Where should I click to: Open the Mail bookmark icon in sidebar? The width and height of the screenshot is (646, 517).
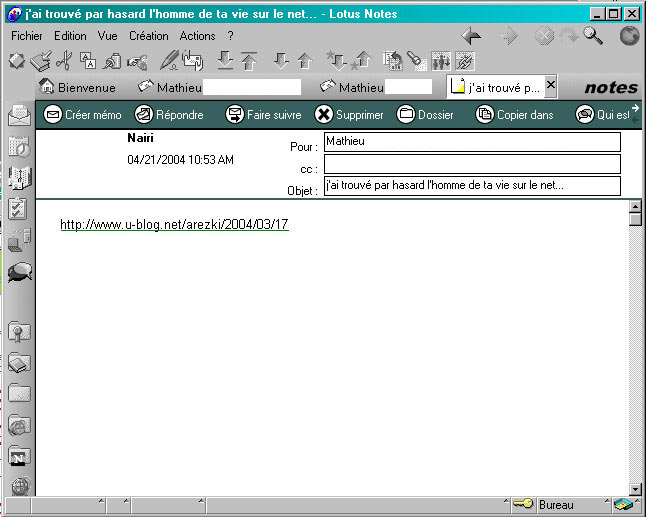[18, 115]
